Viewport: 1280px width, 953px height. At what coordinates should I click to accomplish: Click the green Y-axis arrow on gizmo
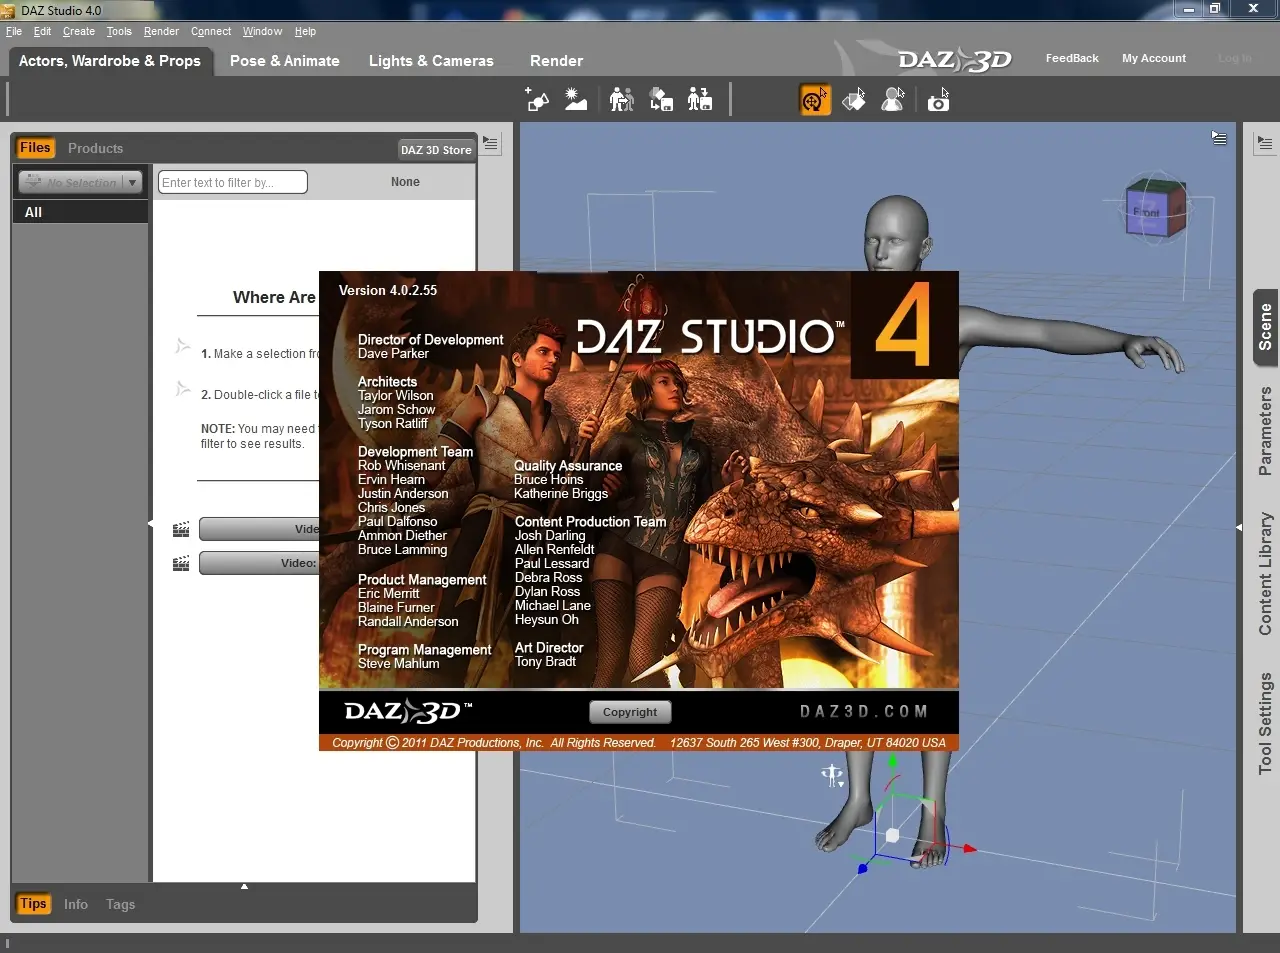[892, 763]
